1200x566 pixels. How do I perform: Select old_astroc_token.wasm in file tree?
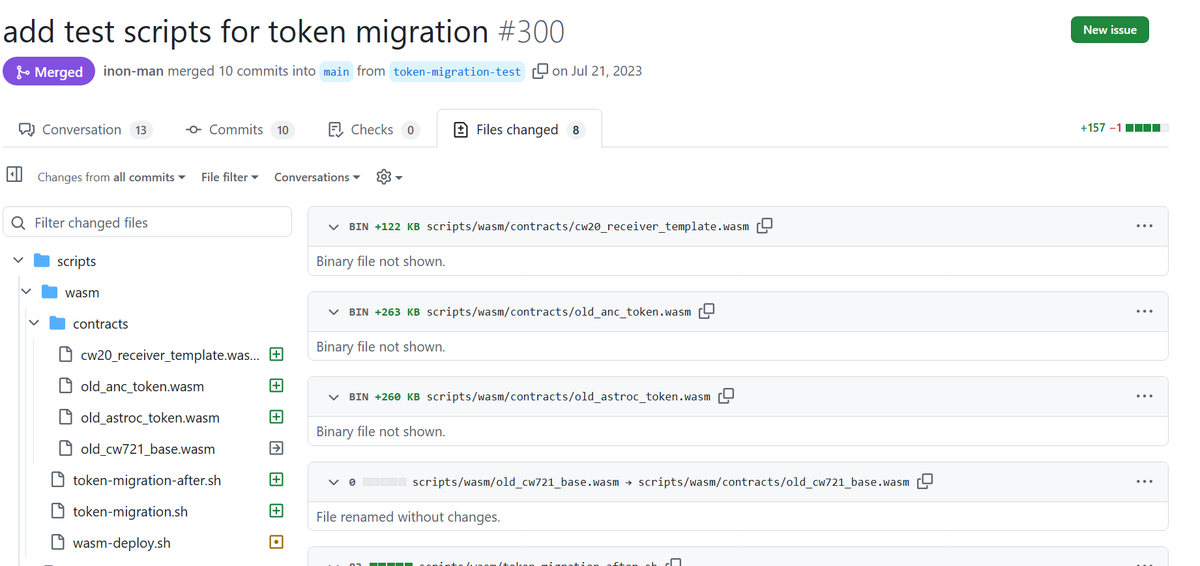click(x=150, y=417)
